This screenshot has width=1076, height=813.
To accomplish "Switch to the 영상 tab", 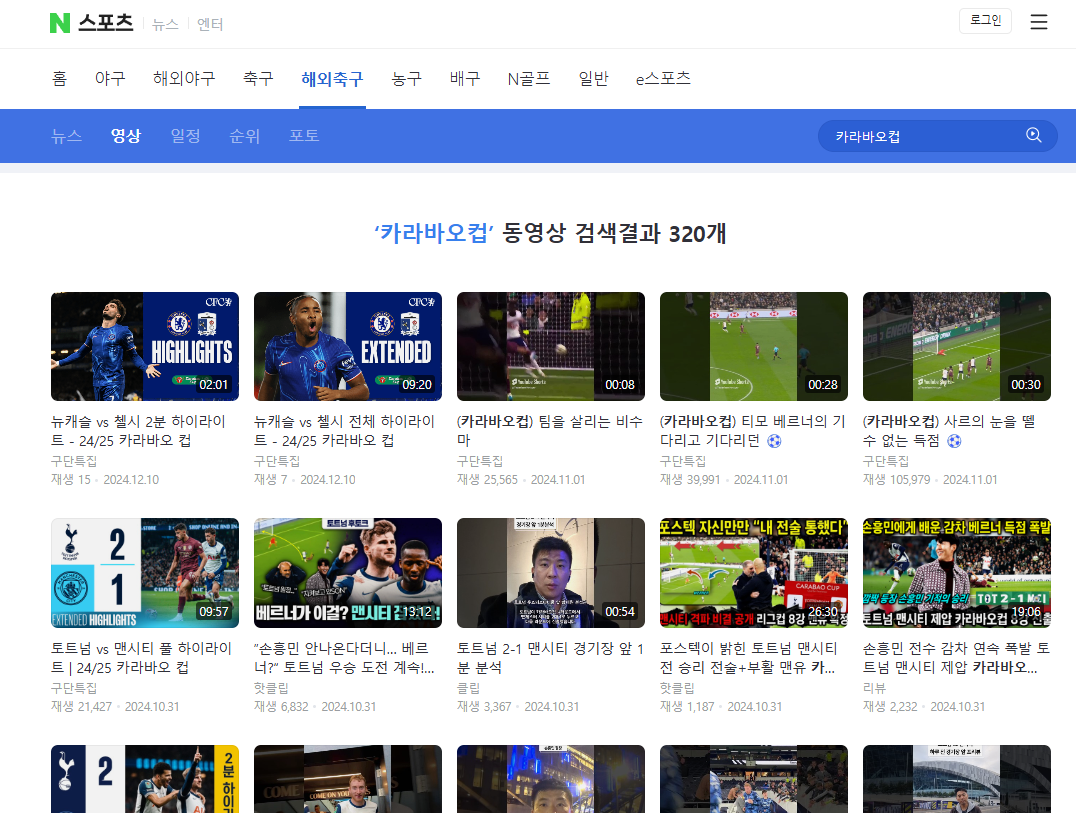I will tap(126, 136).
